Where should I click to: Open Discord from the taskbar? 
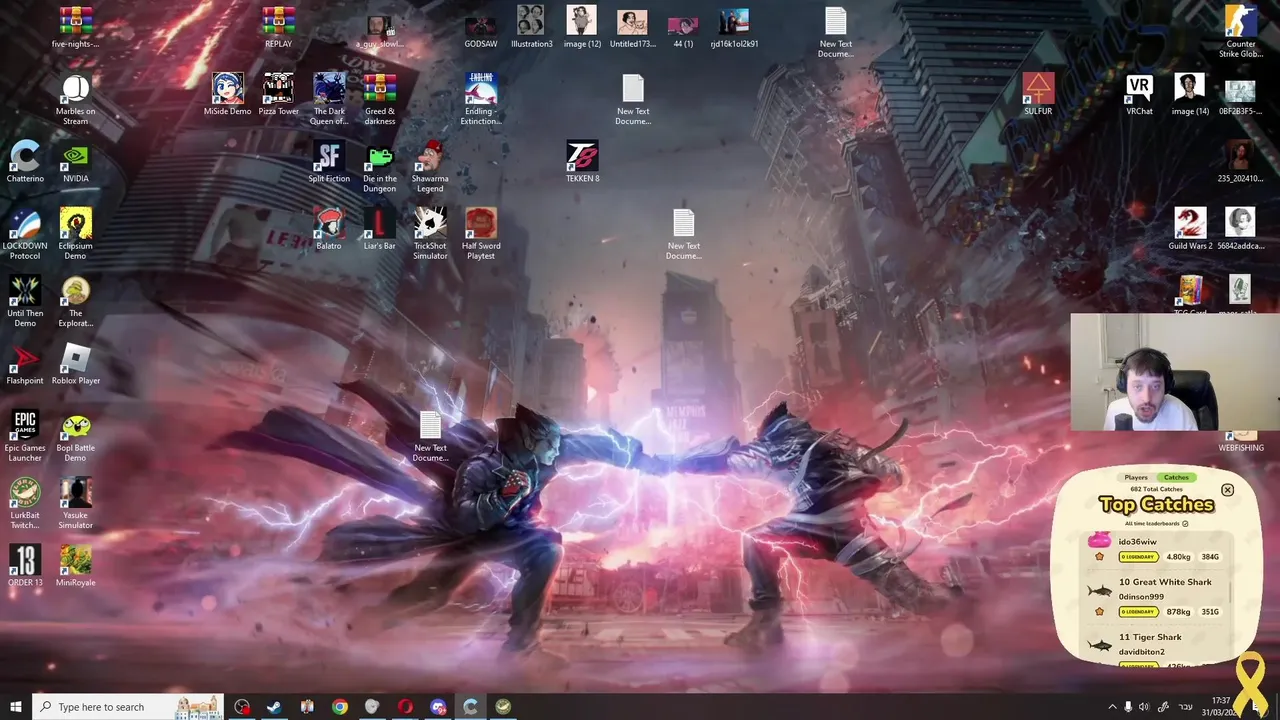click(x=438, y=707)
